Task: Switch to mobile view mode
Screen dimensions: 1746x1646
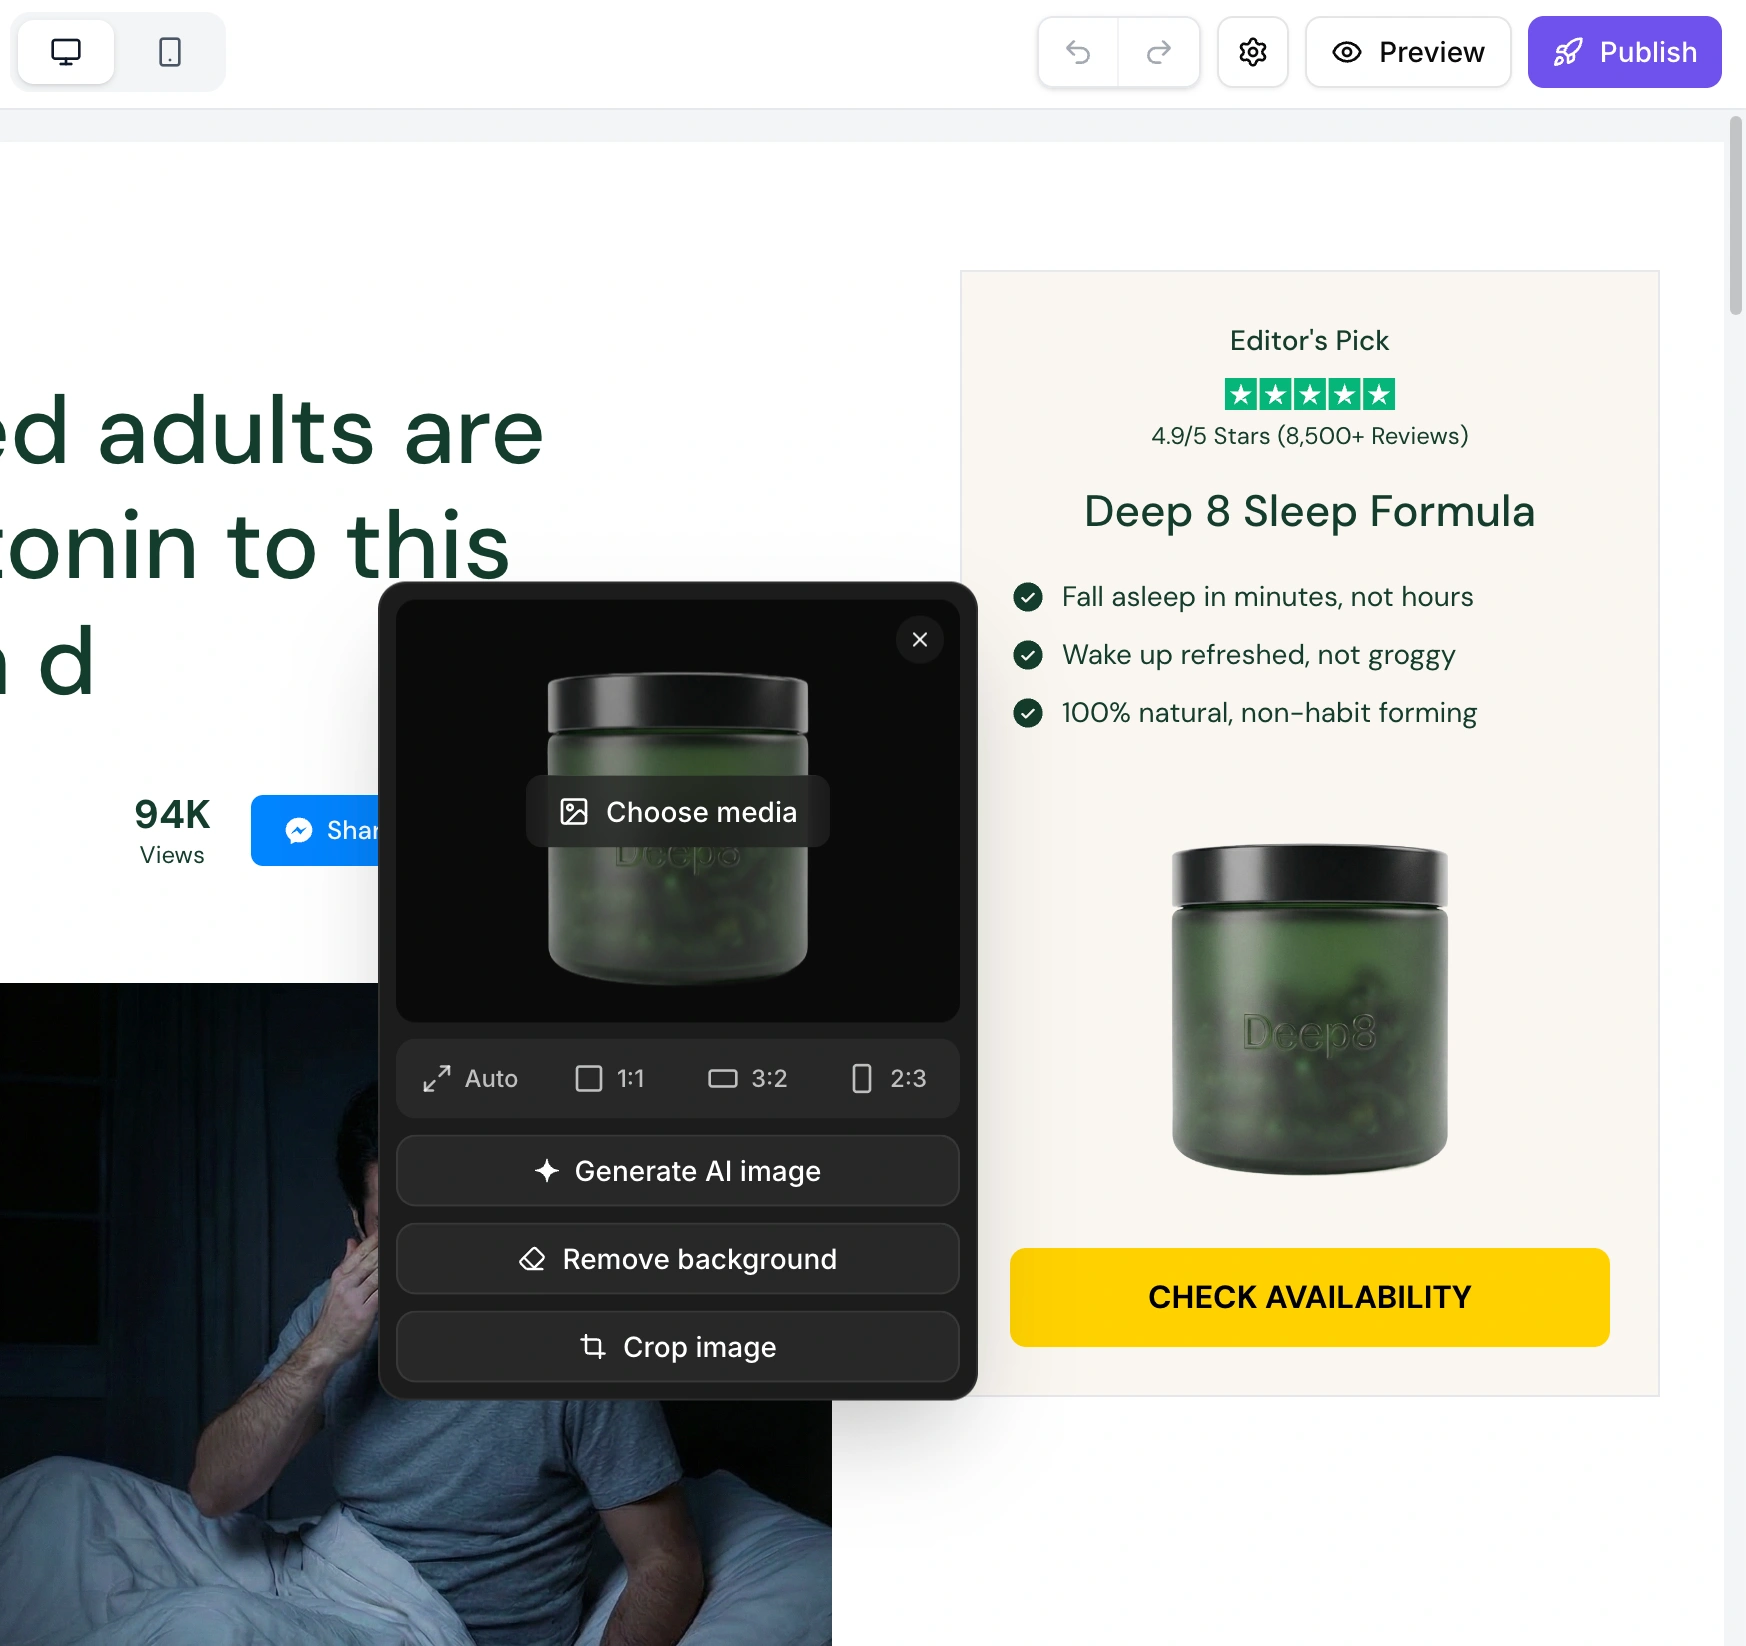Action: [170, 52]
